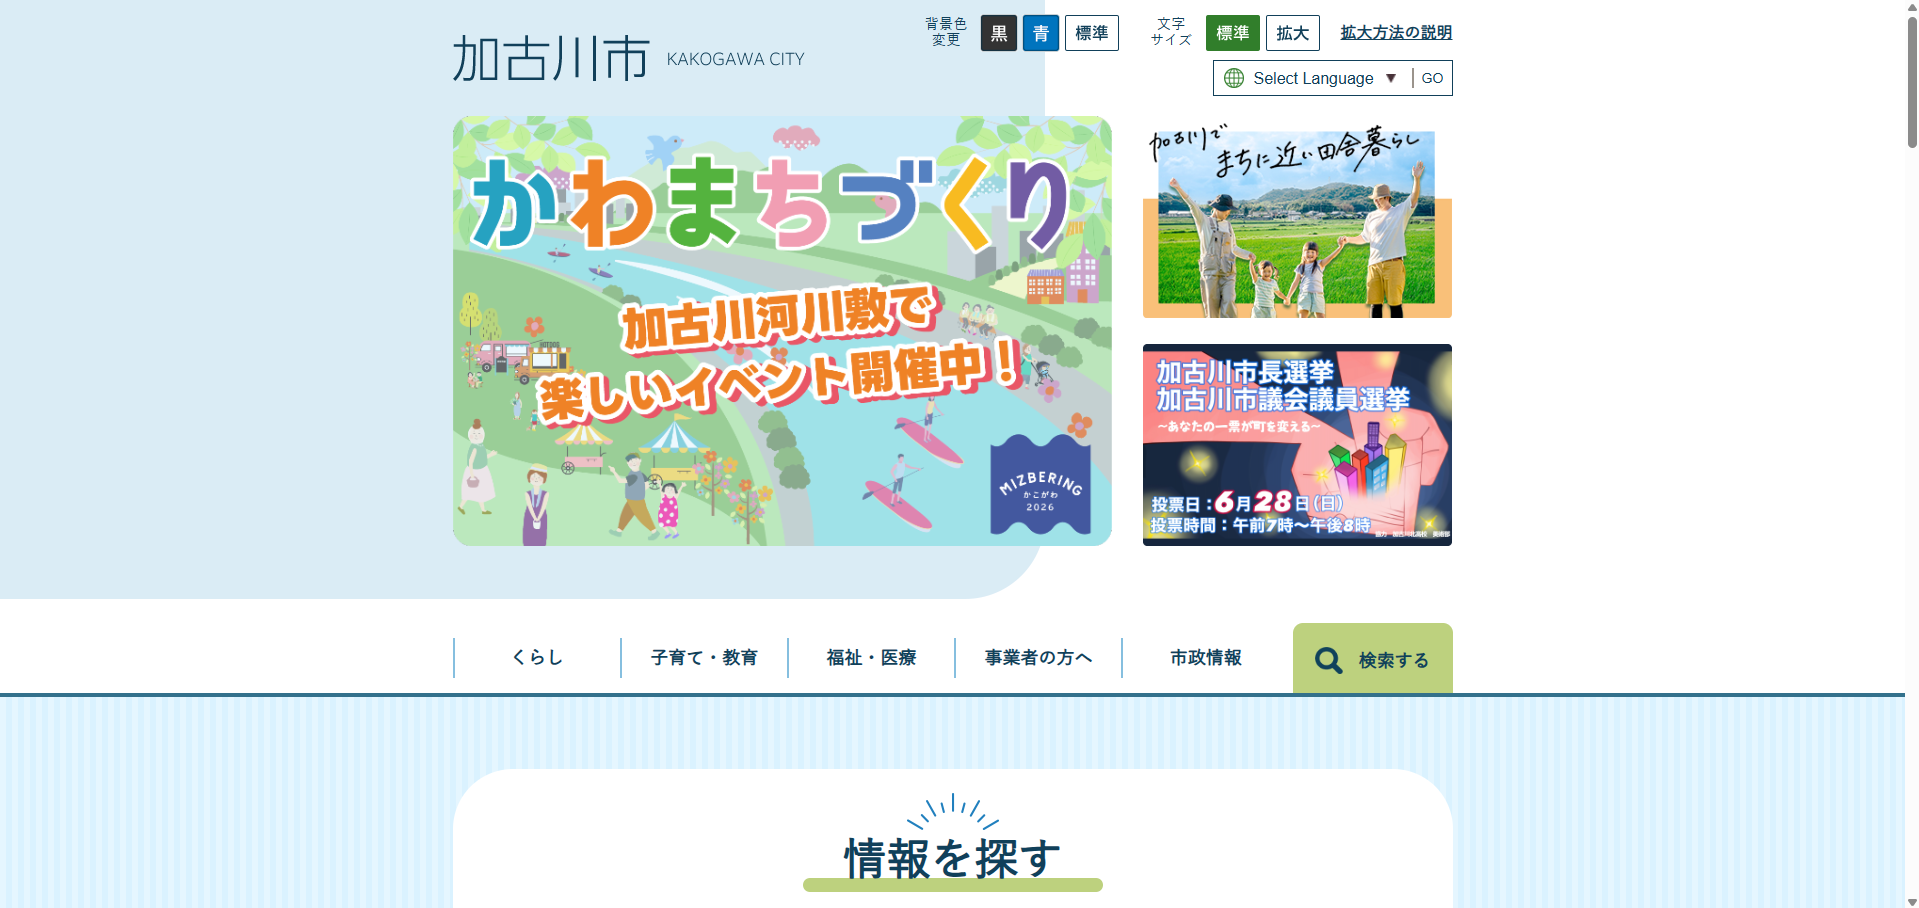Switch background color to blue (青)
Viewport: 1919px width, 908px height.
(x=1041, y=33)
